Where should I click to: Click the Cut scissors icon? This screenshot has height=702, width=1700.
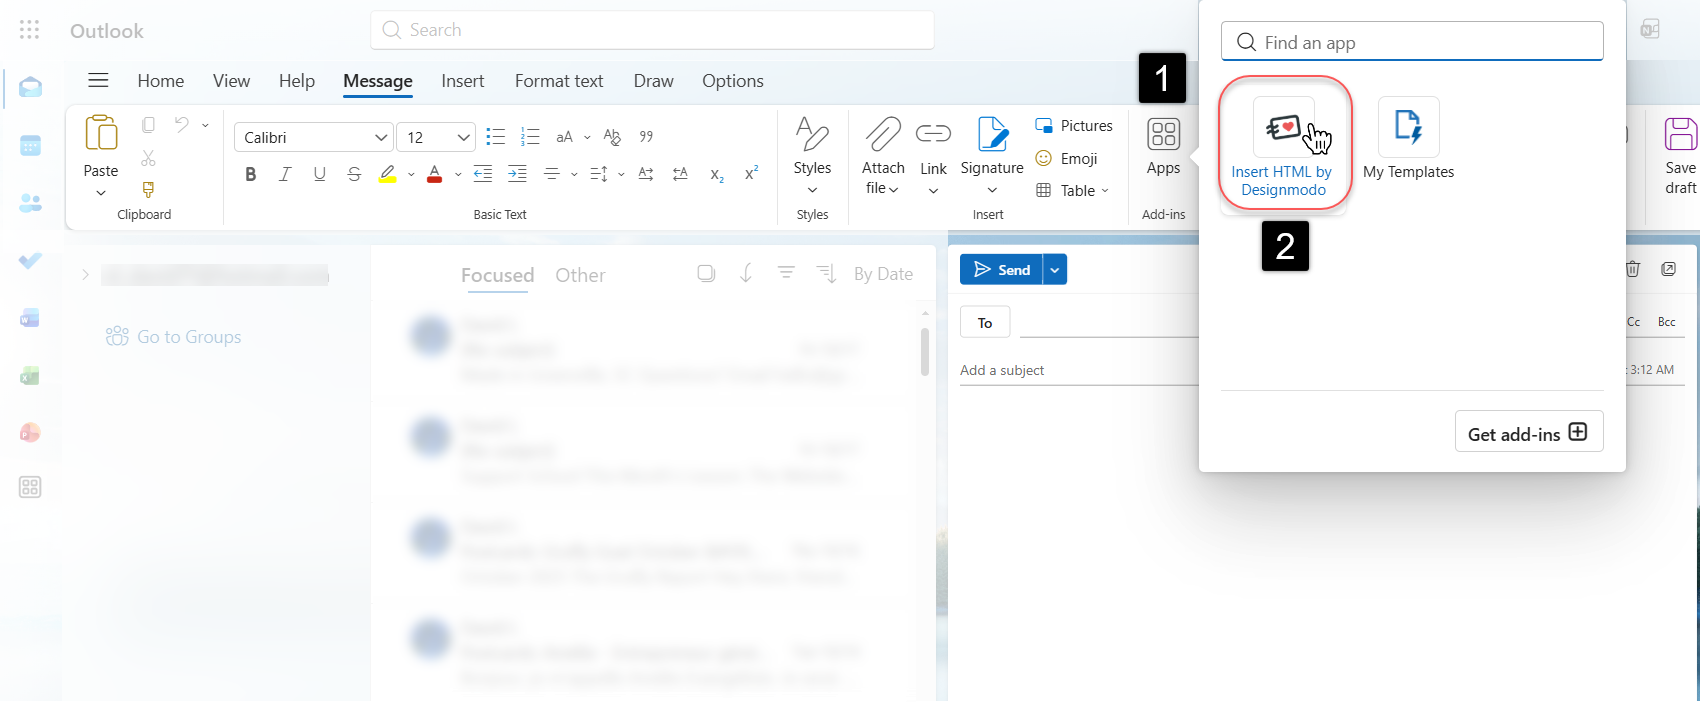pyautogui.click(x=148, y=158)
